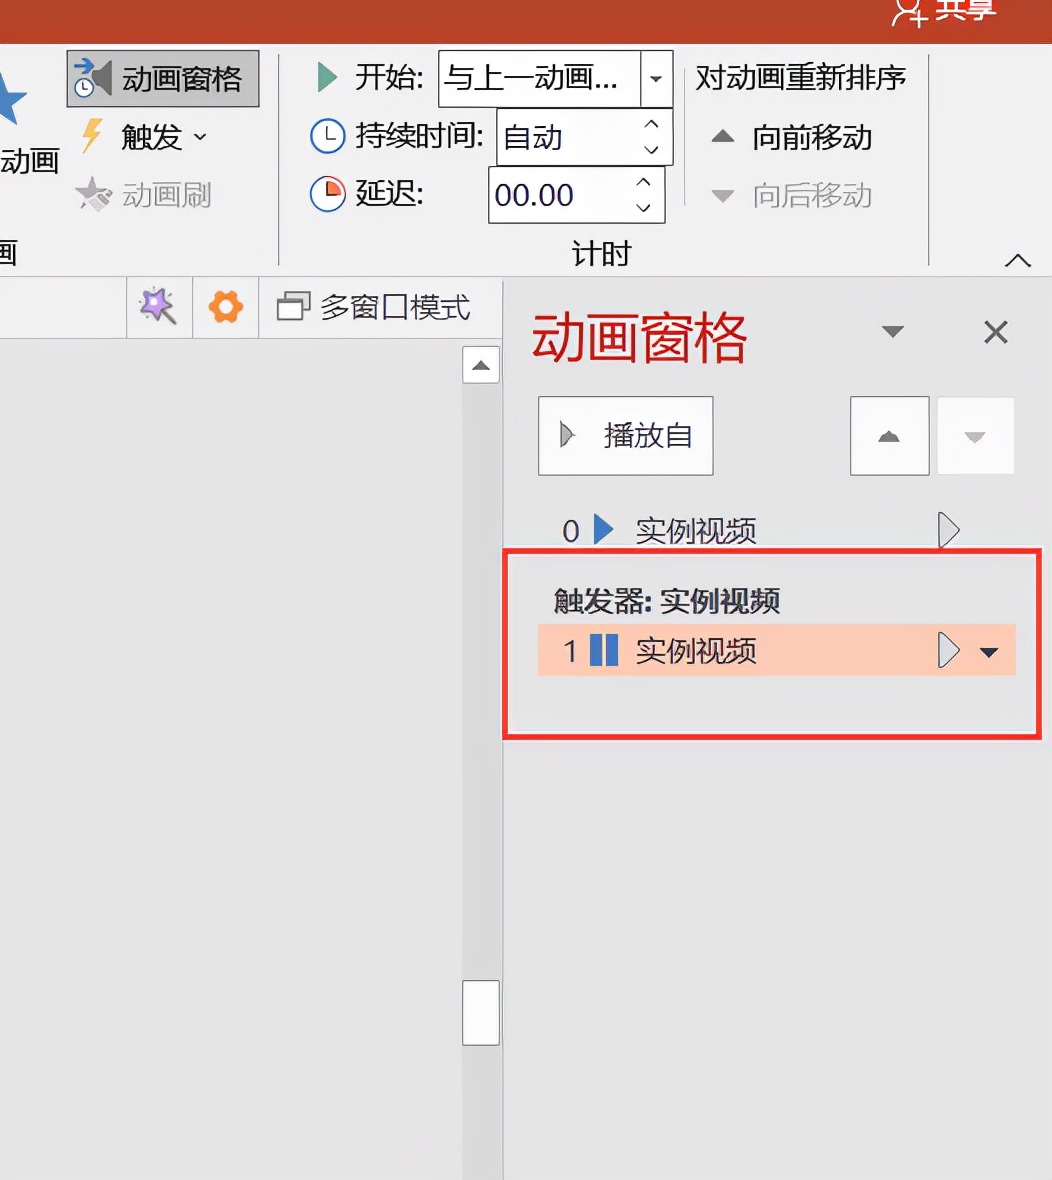The height and width of the screenshot is (1180, 1052).
Task: Decrease duration with down stepper arrow
Action: (x=652, y=150)
